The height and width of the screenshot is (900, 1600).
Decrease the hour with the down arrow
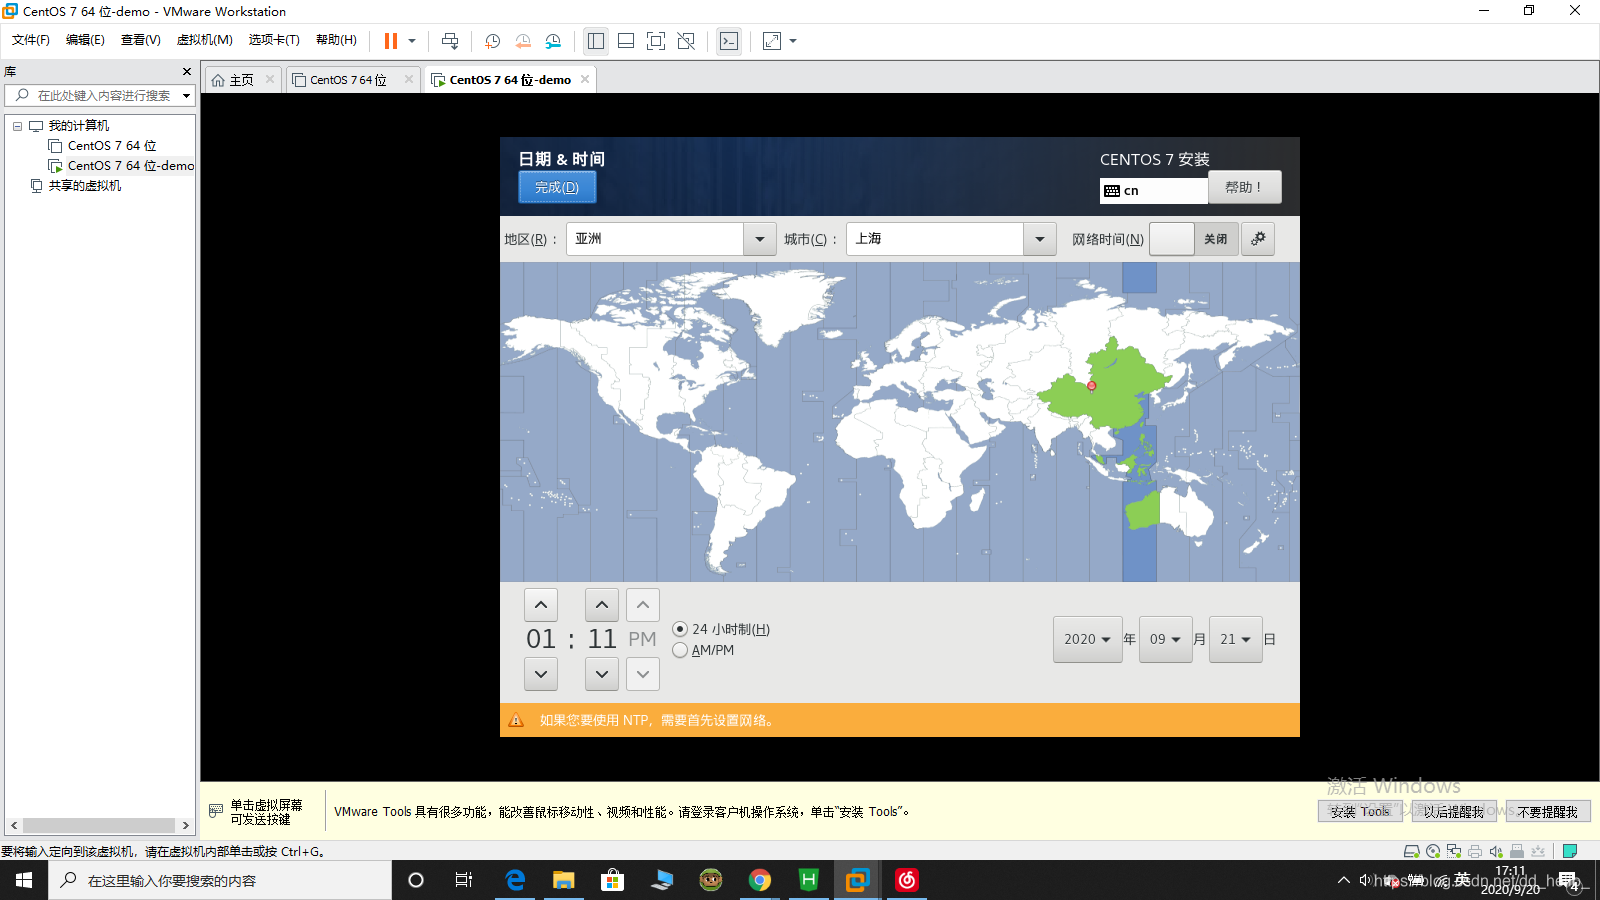541,674
